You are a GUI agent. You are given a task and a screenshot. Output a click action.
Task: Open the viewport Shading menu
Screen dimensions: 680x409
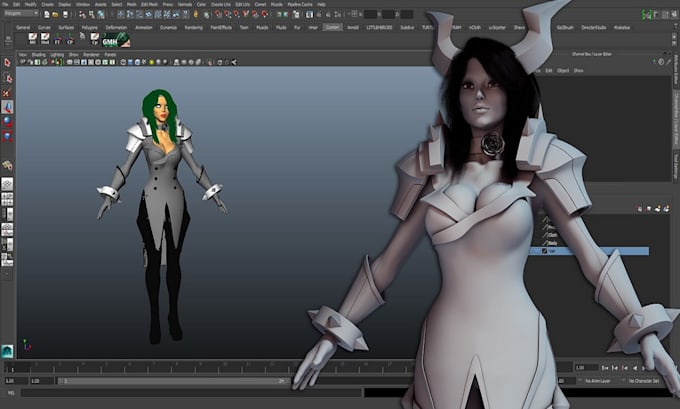pyautogui.click(x=38, y=55)
